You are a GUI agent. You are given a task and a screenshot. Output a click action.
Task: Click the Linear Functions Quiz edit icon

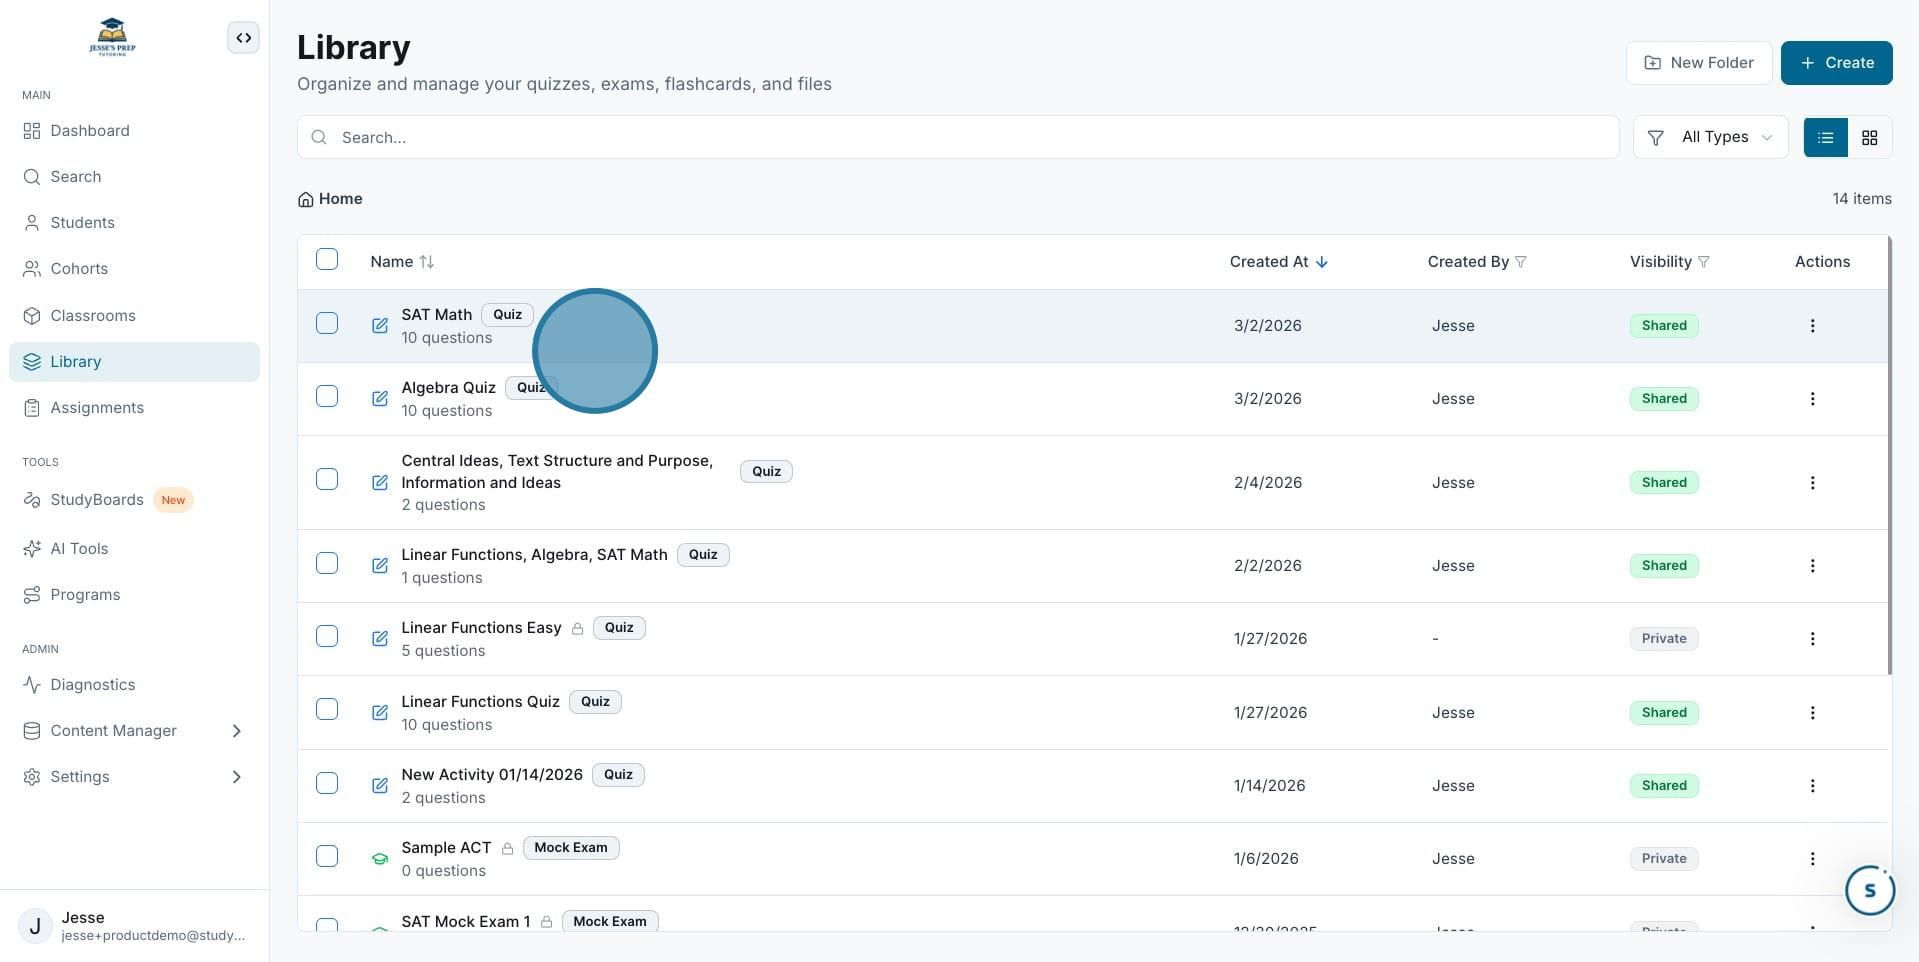pos(380,713)
